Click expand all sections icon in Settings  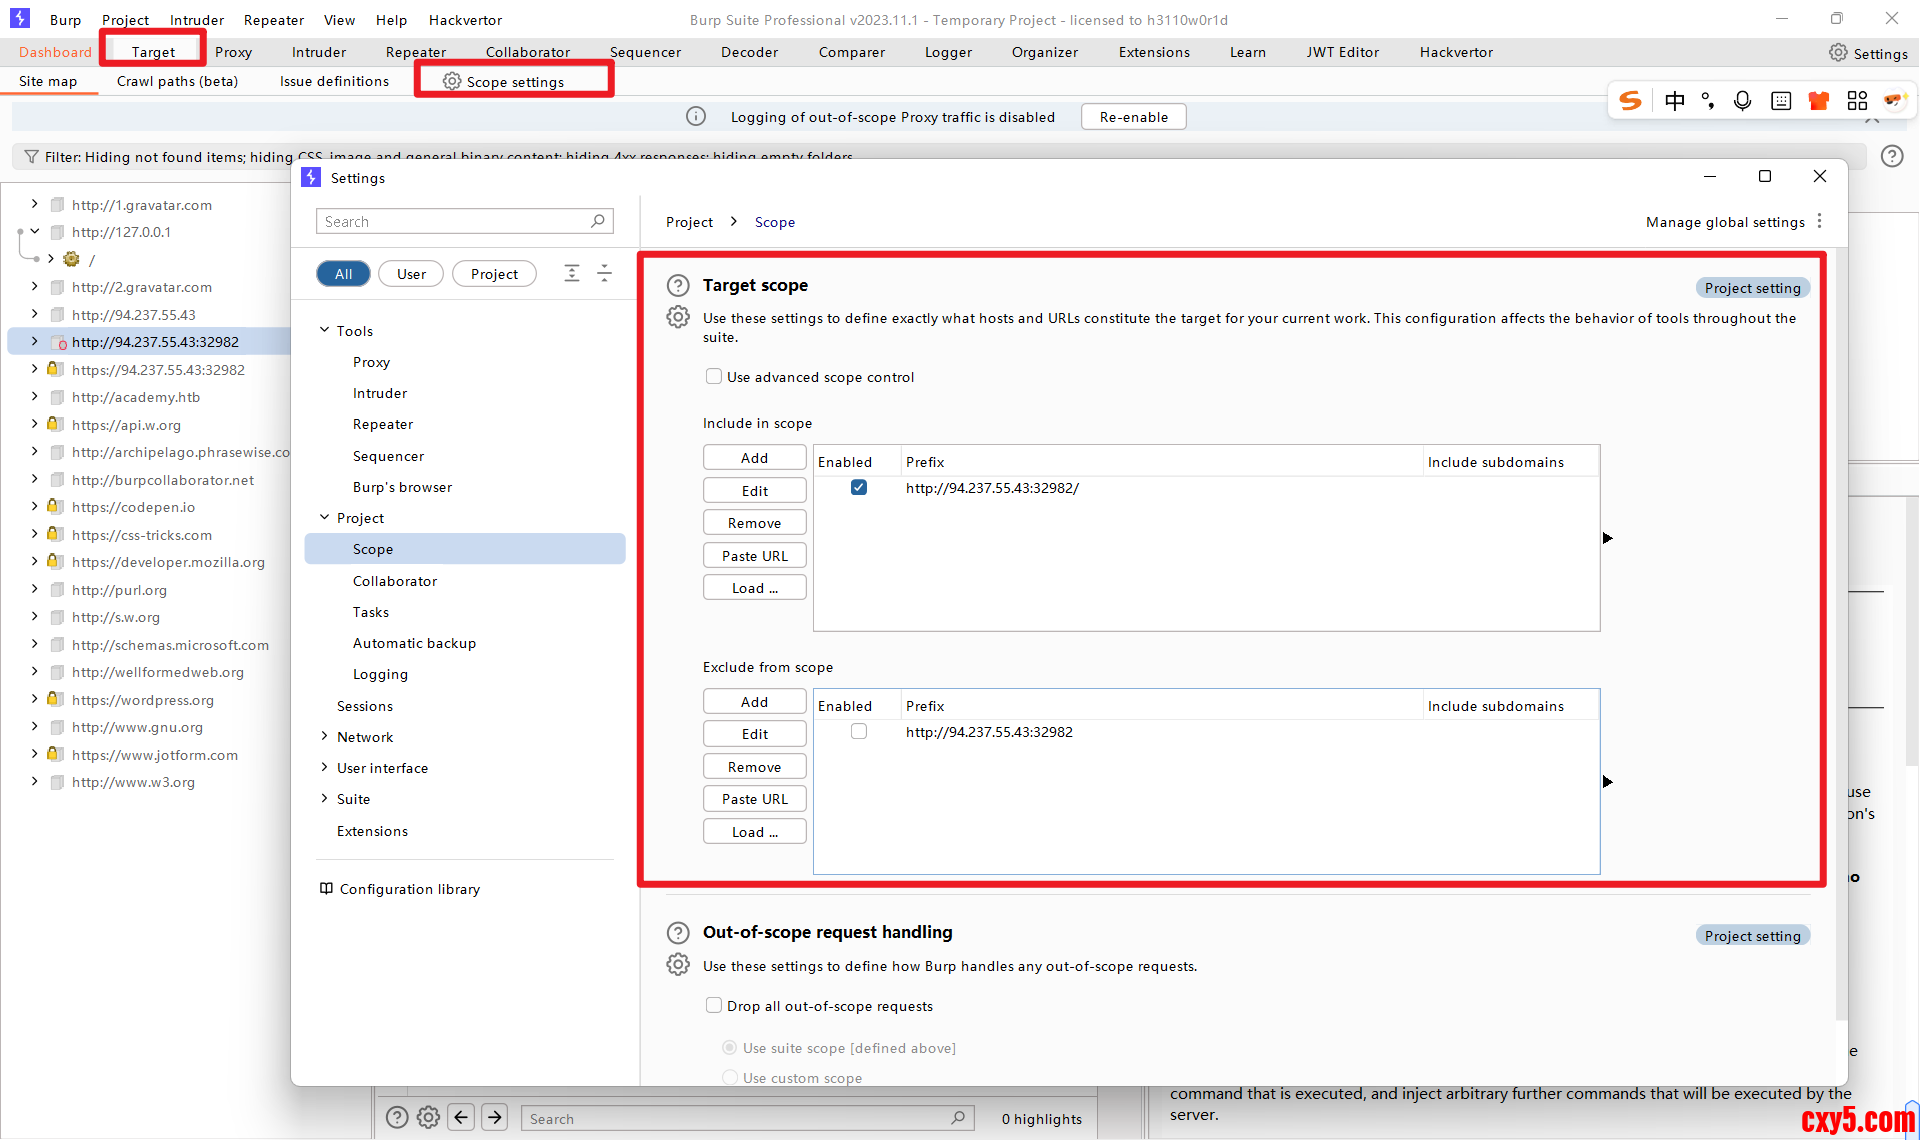click(x=572, y=273)
